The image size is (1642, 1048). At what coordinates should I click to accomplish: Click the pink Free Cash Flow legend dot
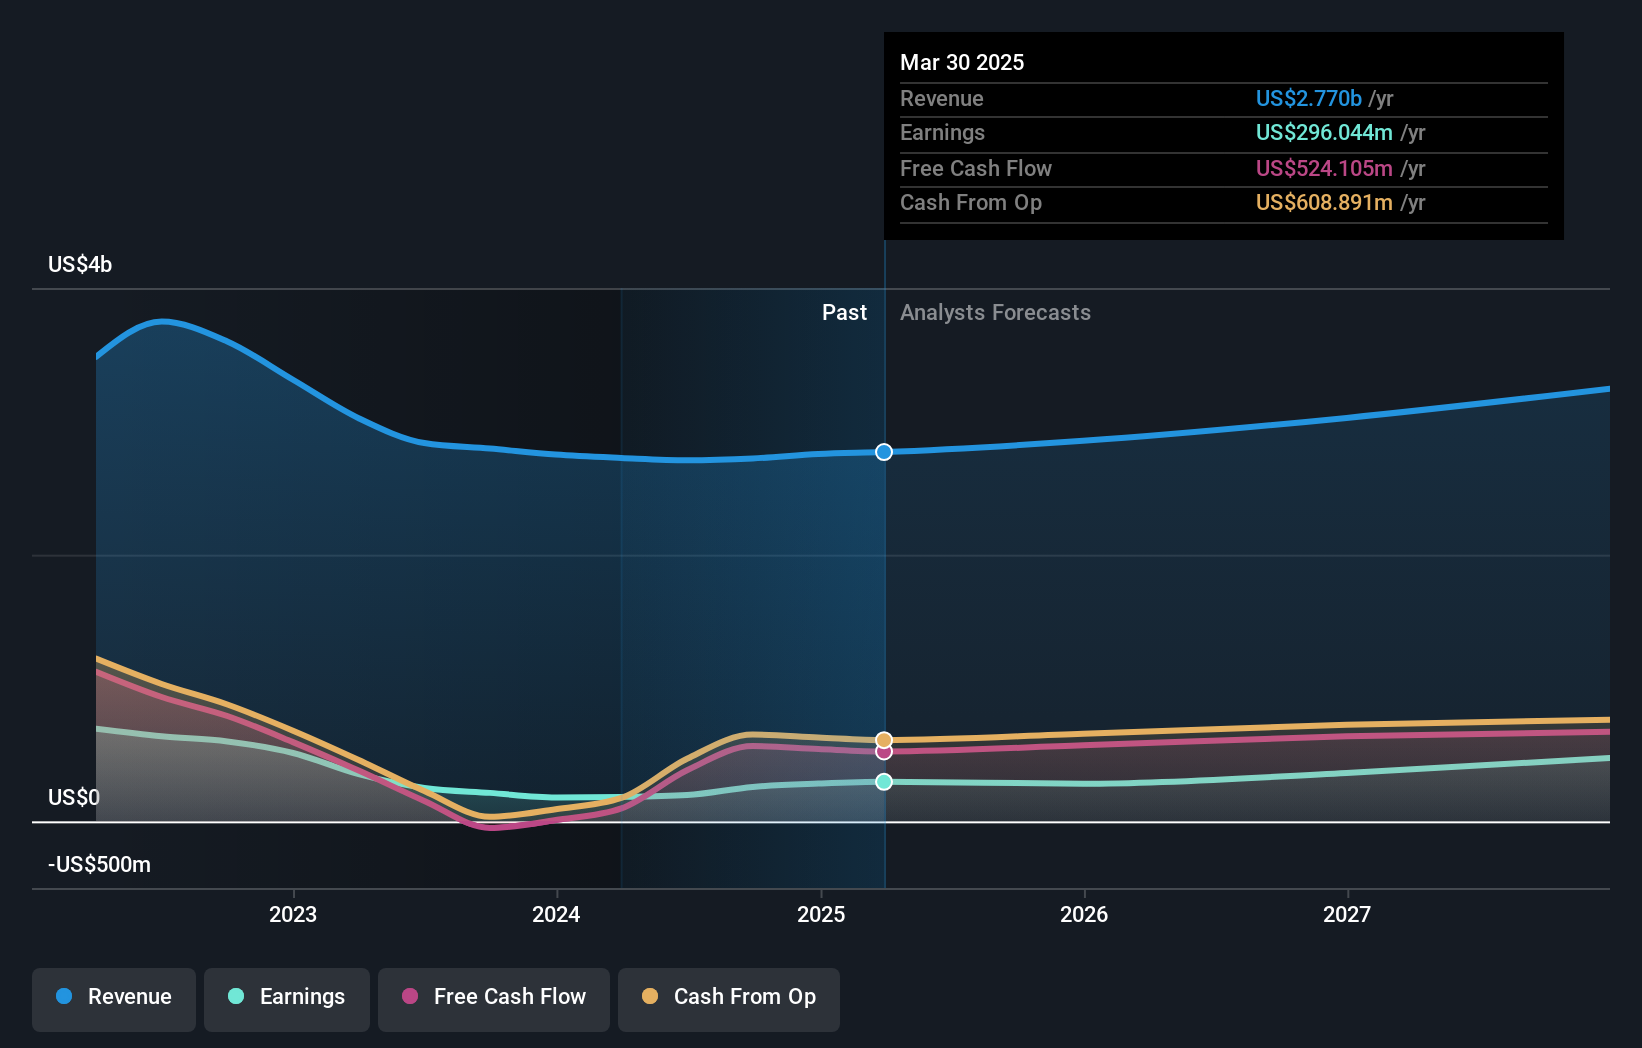click(x=410, y=996)
